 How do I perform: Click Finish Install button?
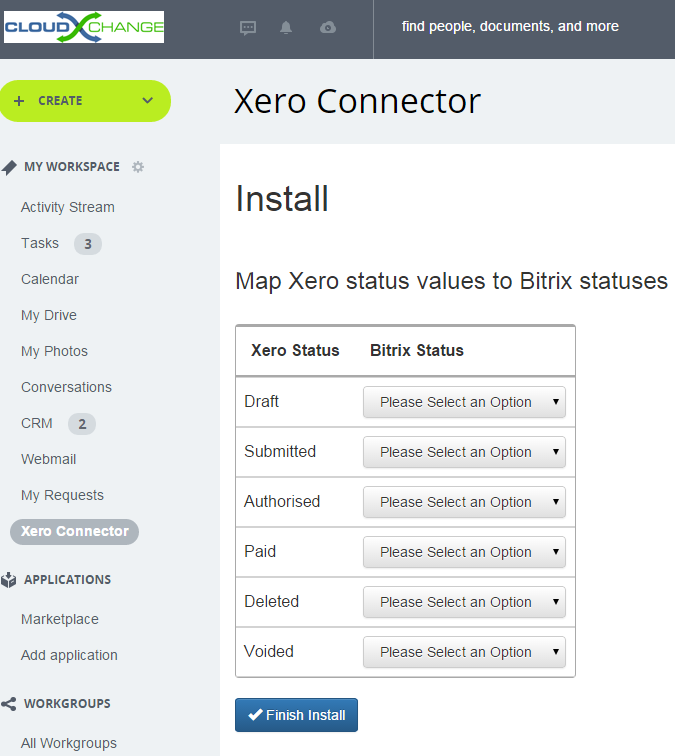[297, 715]
